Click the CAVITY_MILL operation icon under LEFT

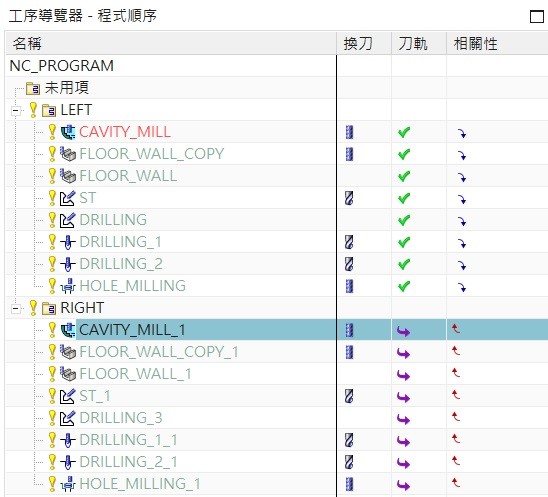click(x=68, y=132)
